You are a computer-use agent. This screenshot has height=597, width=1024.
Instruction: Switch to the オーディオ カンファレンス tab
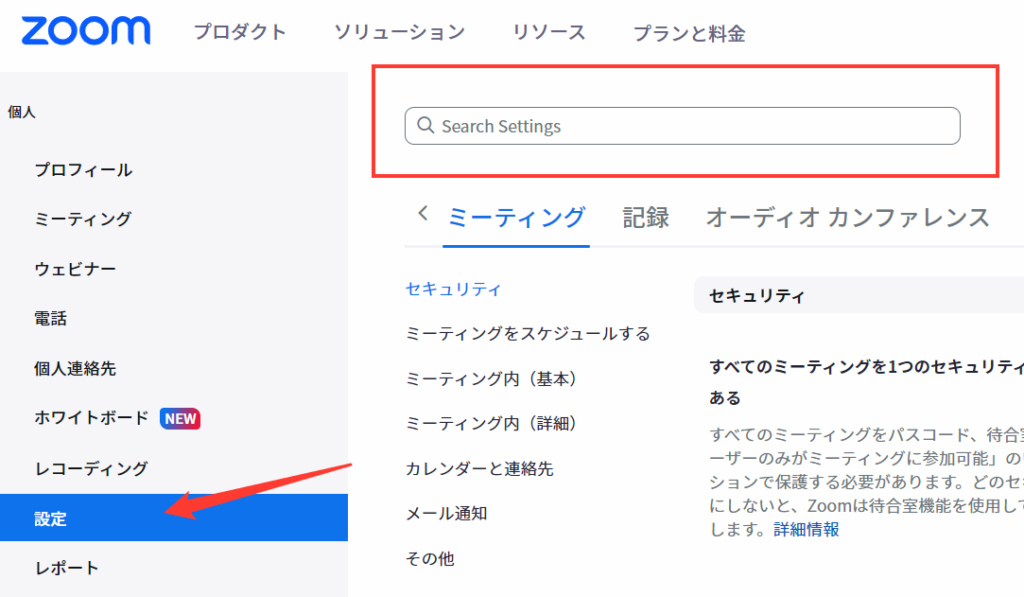coord(847,217)
